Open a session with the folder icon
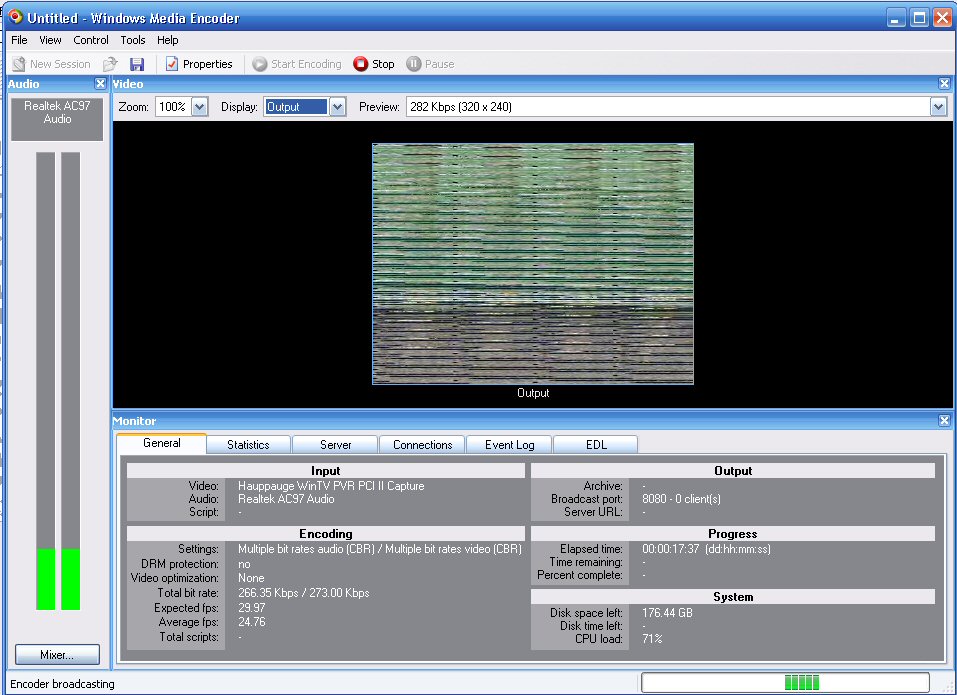The width and height of the screenshot is (957, 695). click(110, 64)
